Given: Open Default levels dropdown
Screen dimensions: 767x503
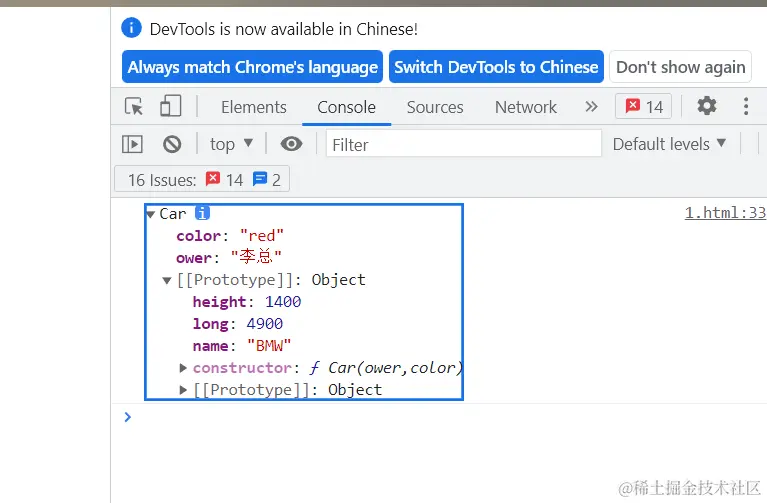Looking at the screenshot, I should 669,144.
